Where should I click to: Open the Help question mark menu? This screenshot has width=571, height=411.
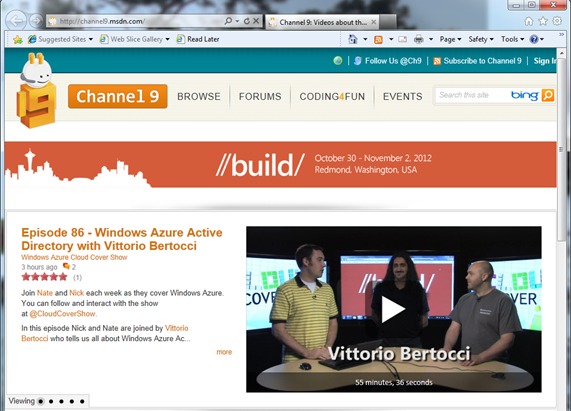(x=536, y=39)
